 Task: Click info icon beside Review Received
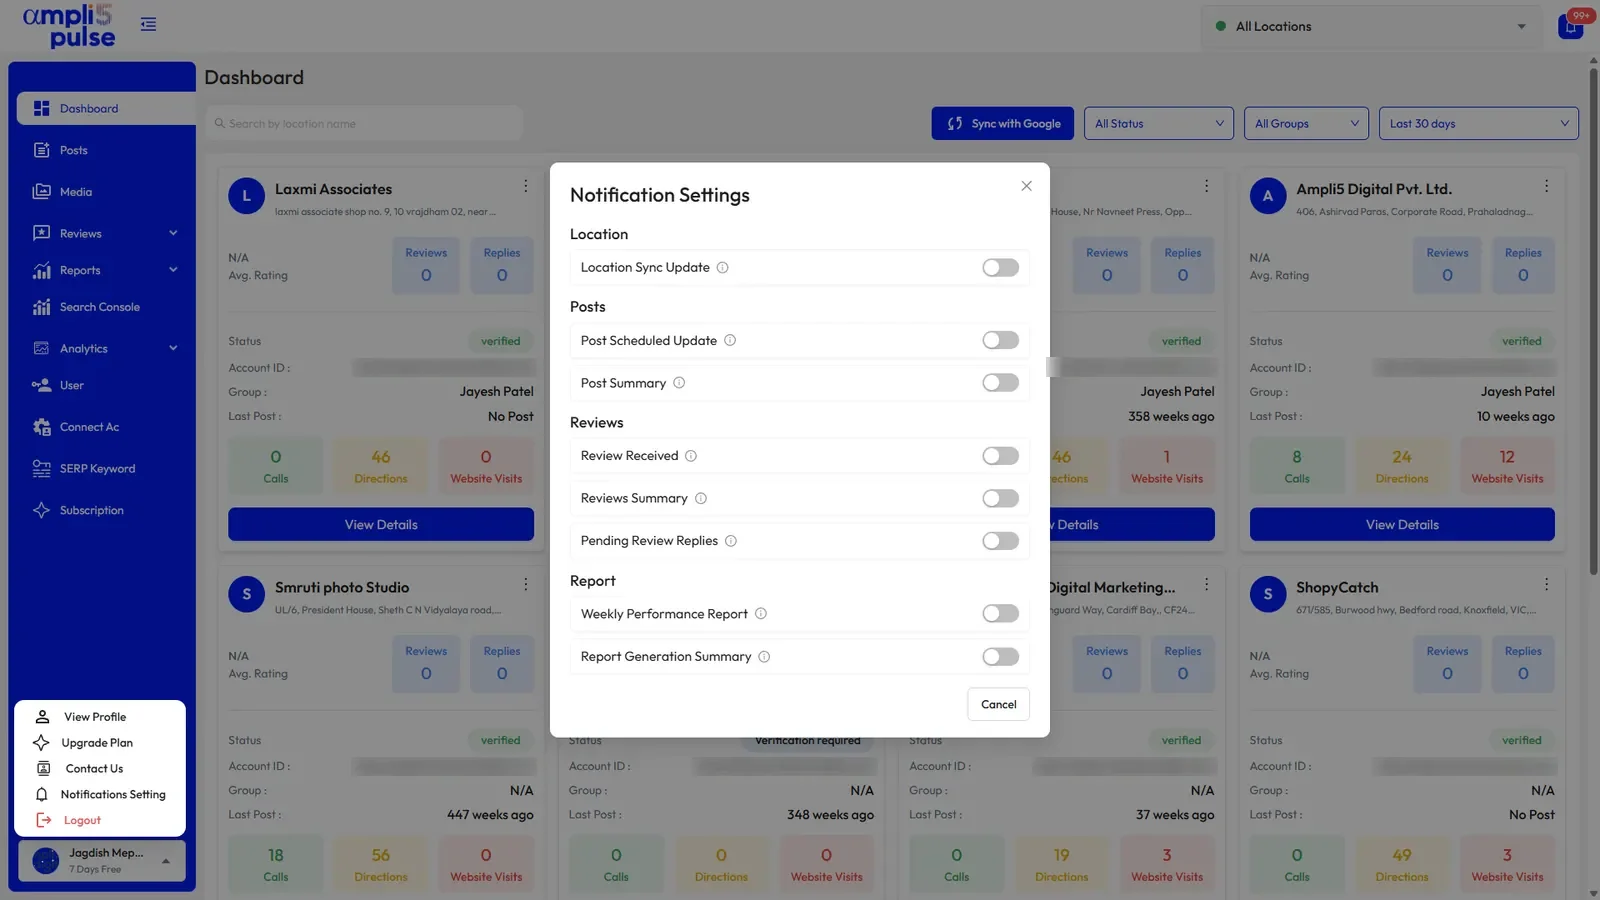click(691, 456)
